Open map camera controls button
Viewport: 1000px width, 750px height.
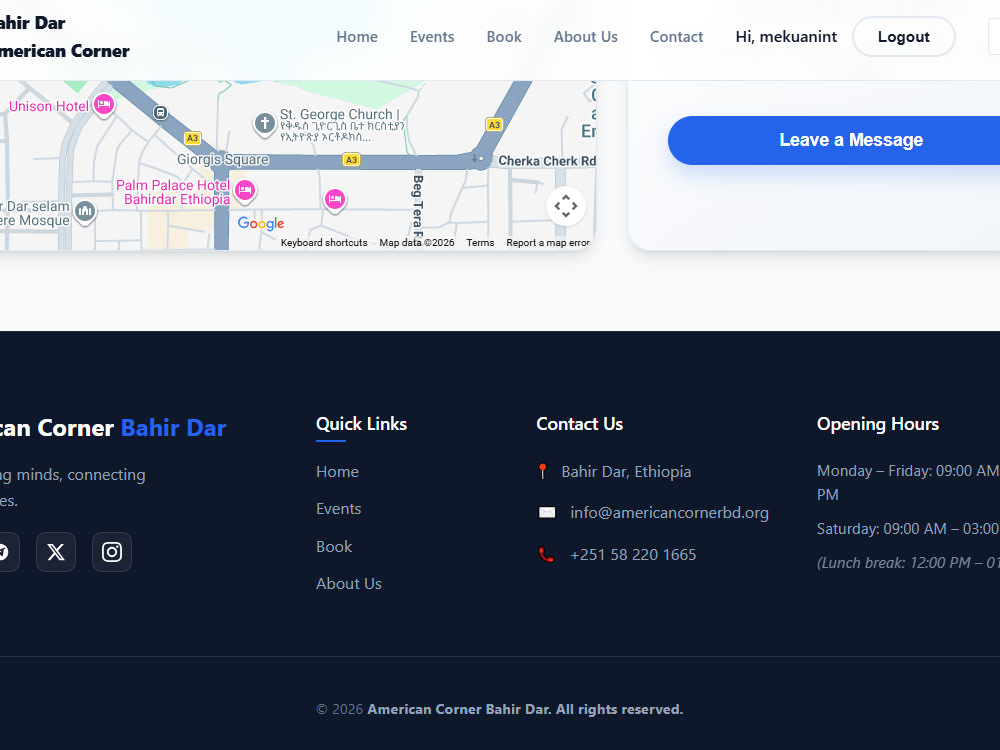(x=566, y=206)
